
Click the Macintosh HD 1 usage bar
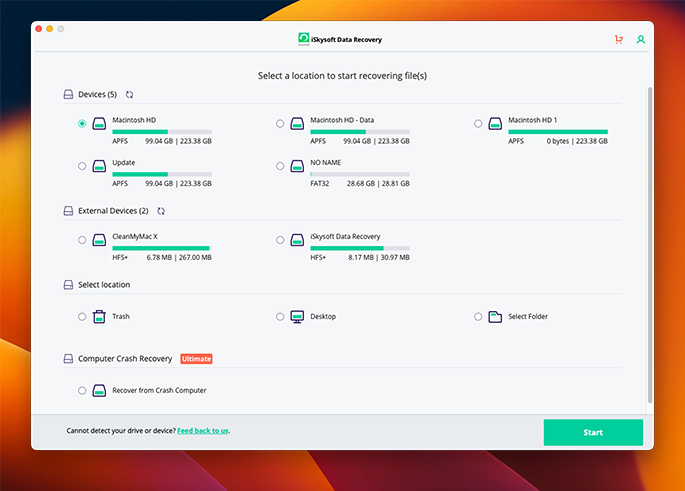(x=558, y=131)
